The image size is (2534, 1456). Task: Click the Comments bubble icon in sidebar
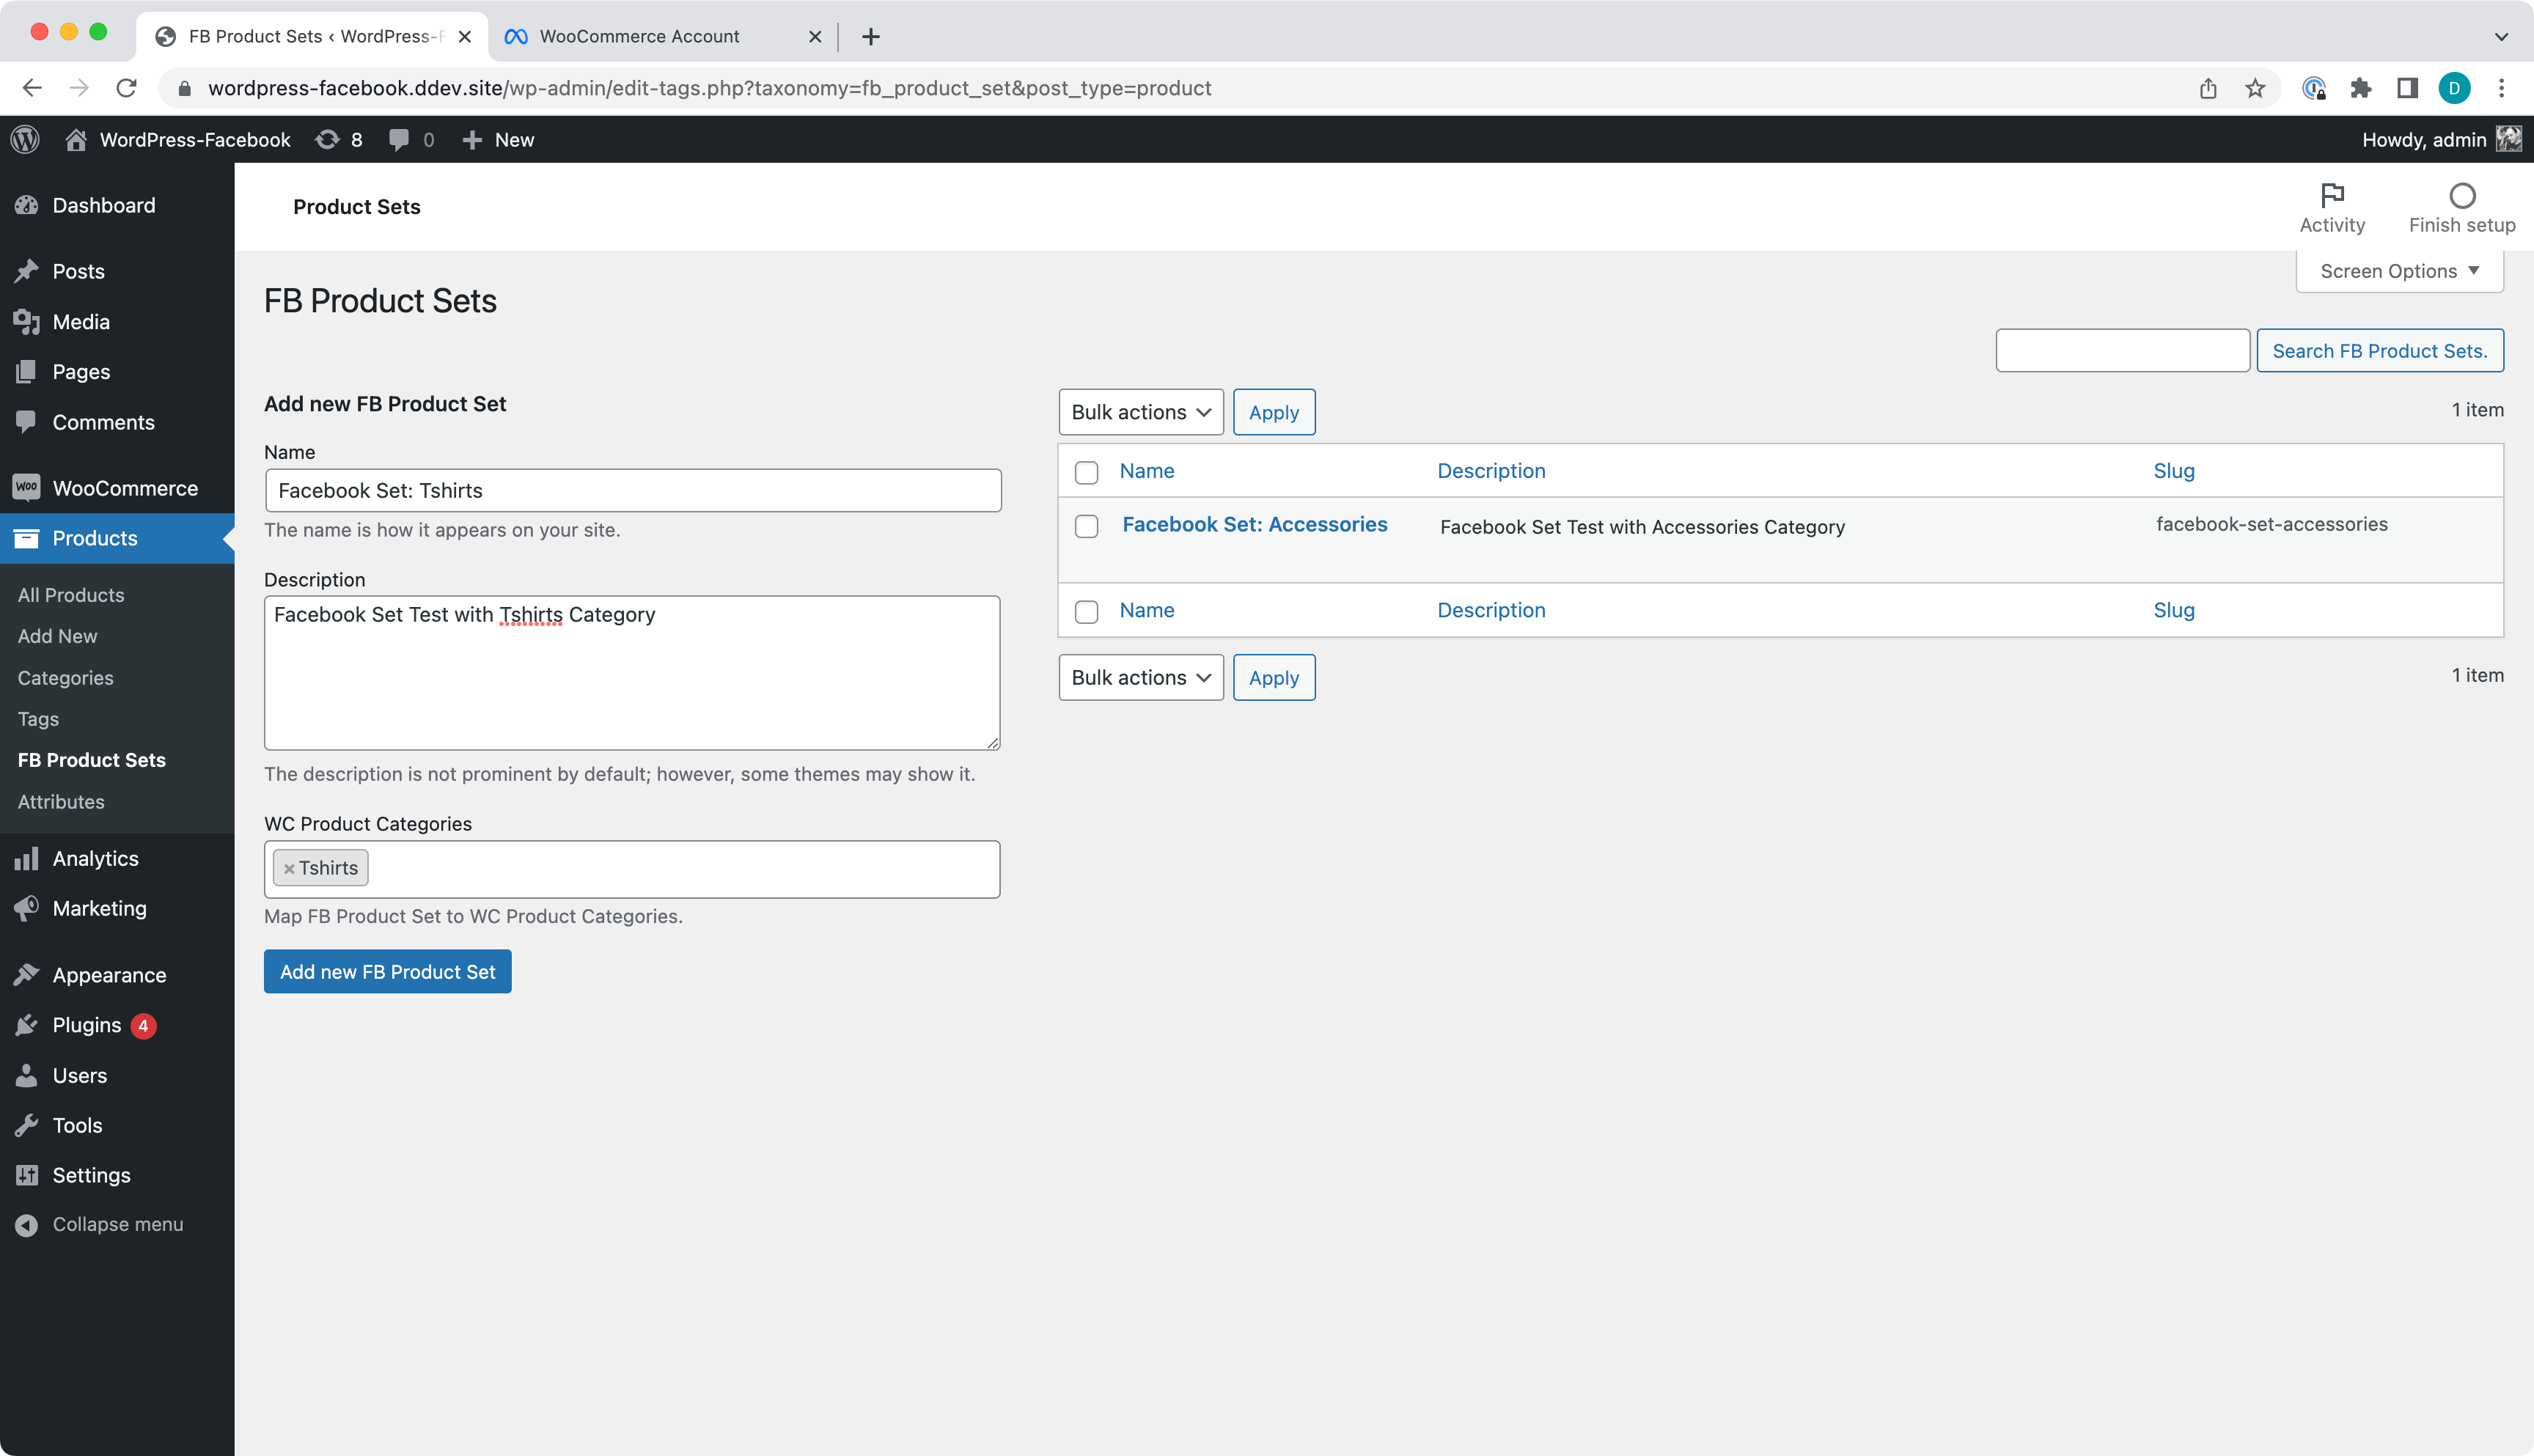27,421
